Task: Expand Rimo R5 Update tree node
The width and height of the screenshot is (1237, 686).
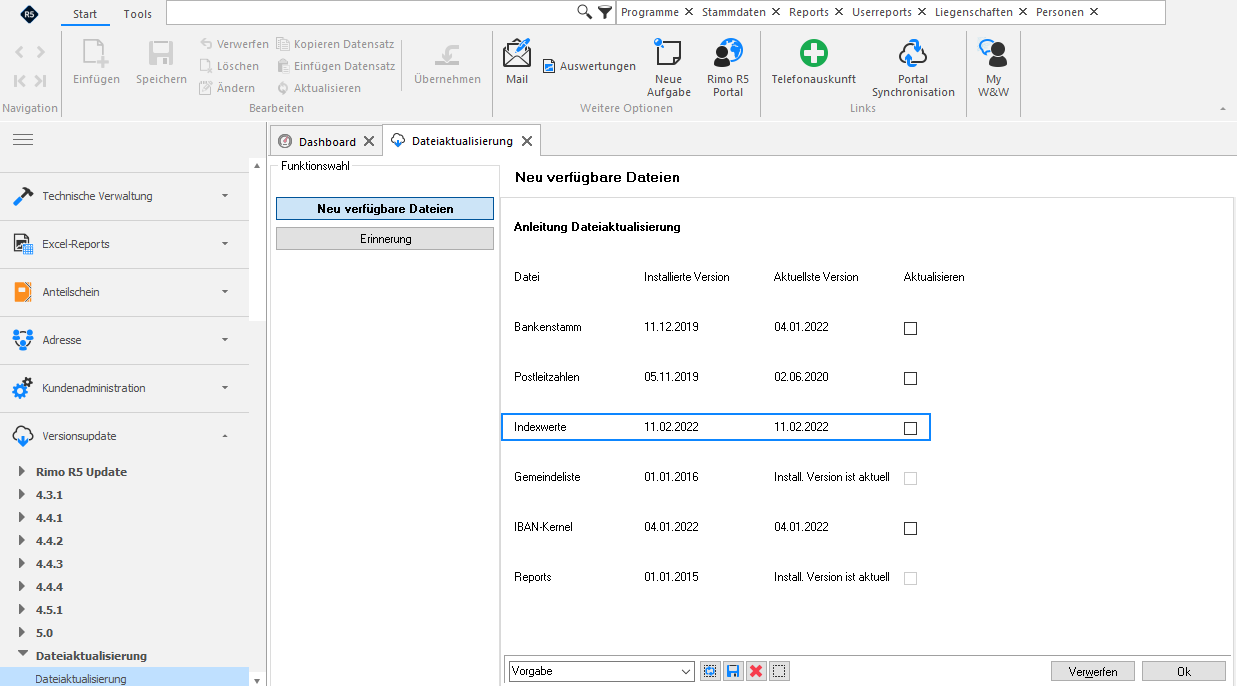Action: (24, 472)
